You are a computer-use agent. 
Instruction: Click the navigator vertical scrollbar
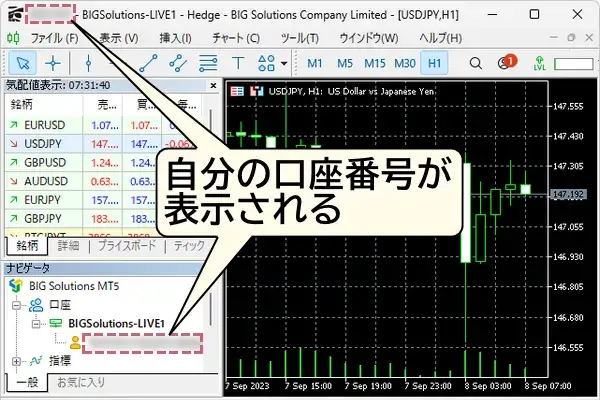click(210, 309)
